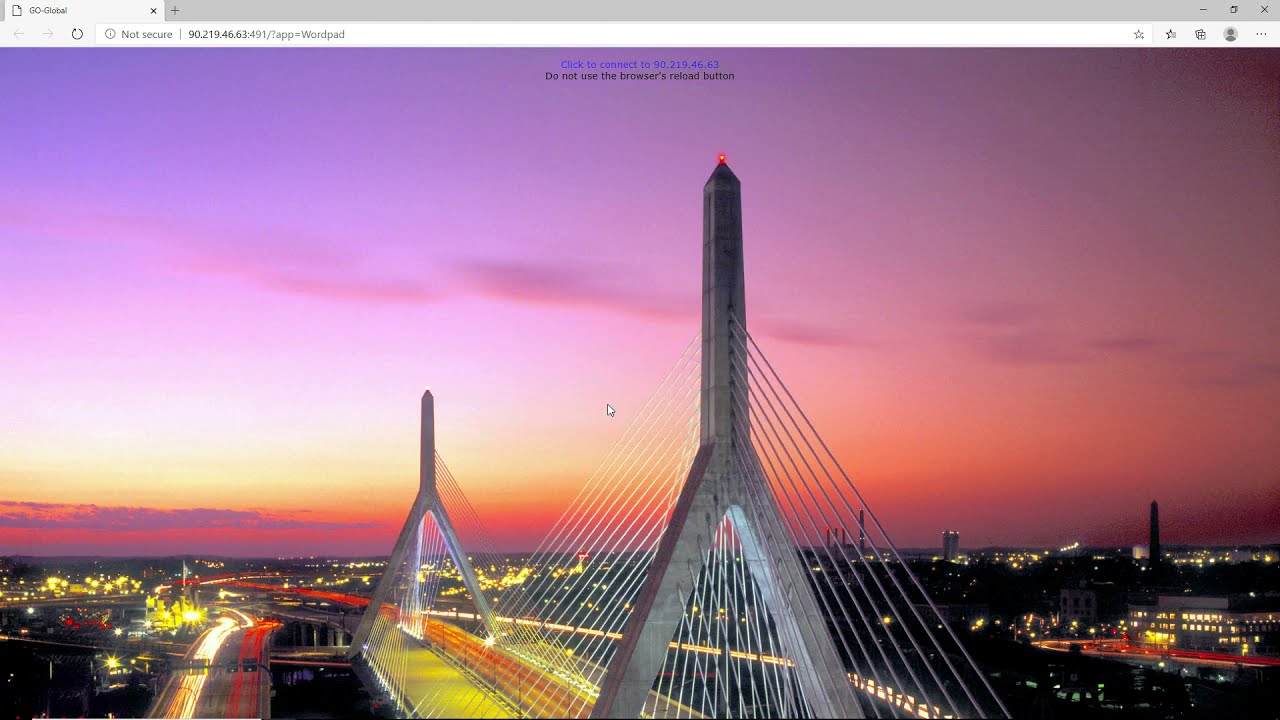The image size is (1280, 720).
Task: Click 'Do not use the browser's reload button' text
Action: [639, 76]
